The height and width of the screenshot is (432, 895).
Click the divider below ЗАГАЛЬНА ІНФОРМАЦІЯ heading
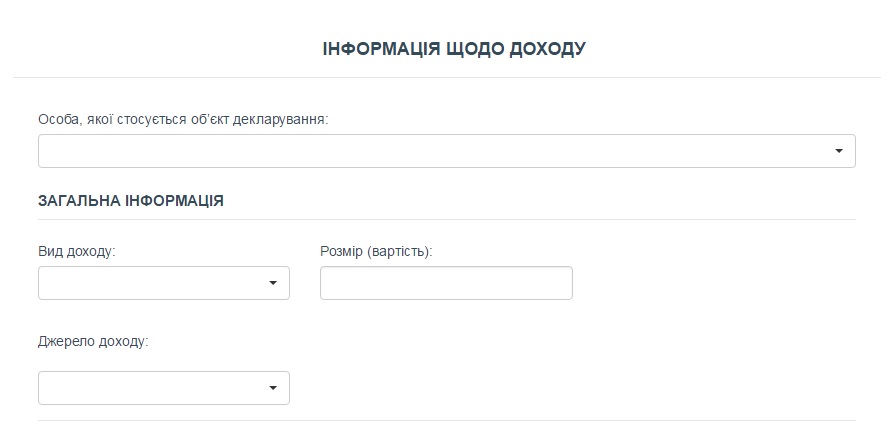447,219
